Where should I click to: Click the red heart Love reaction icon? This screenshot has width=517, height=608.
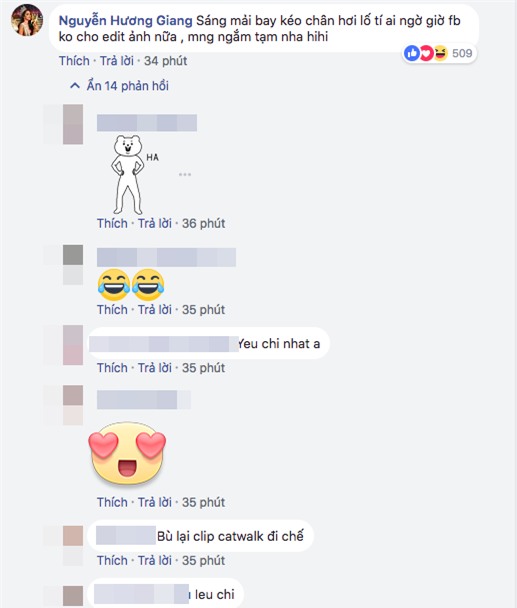pos(426,53)
